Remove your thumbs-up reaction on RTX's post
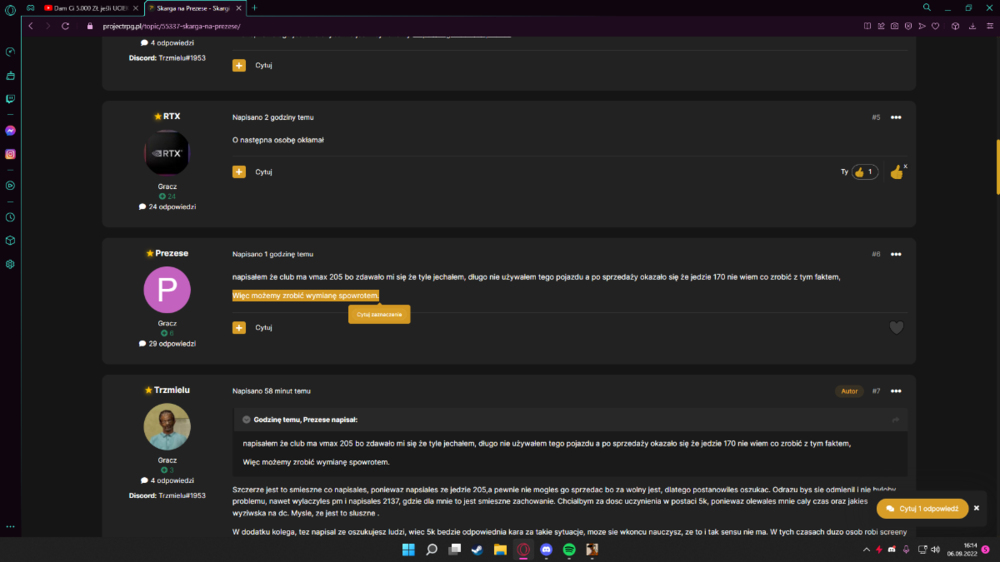 click(x=897, y=172)
